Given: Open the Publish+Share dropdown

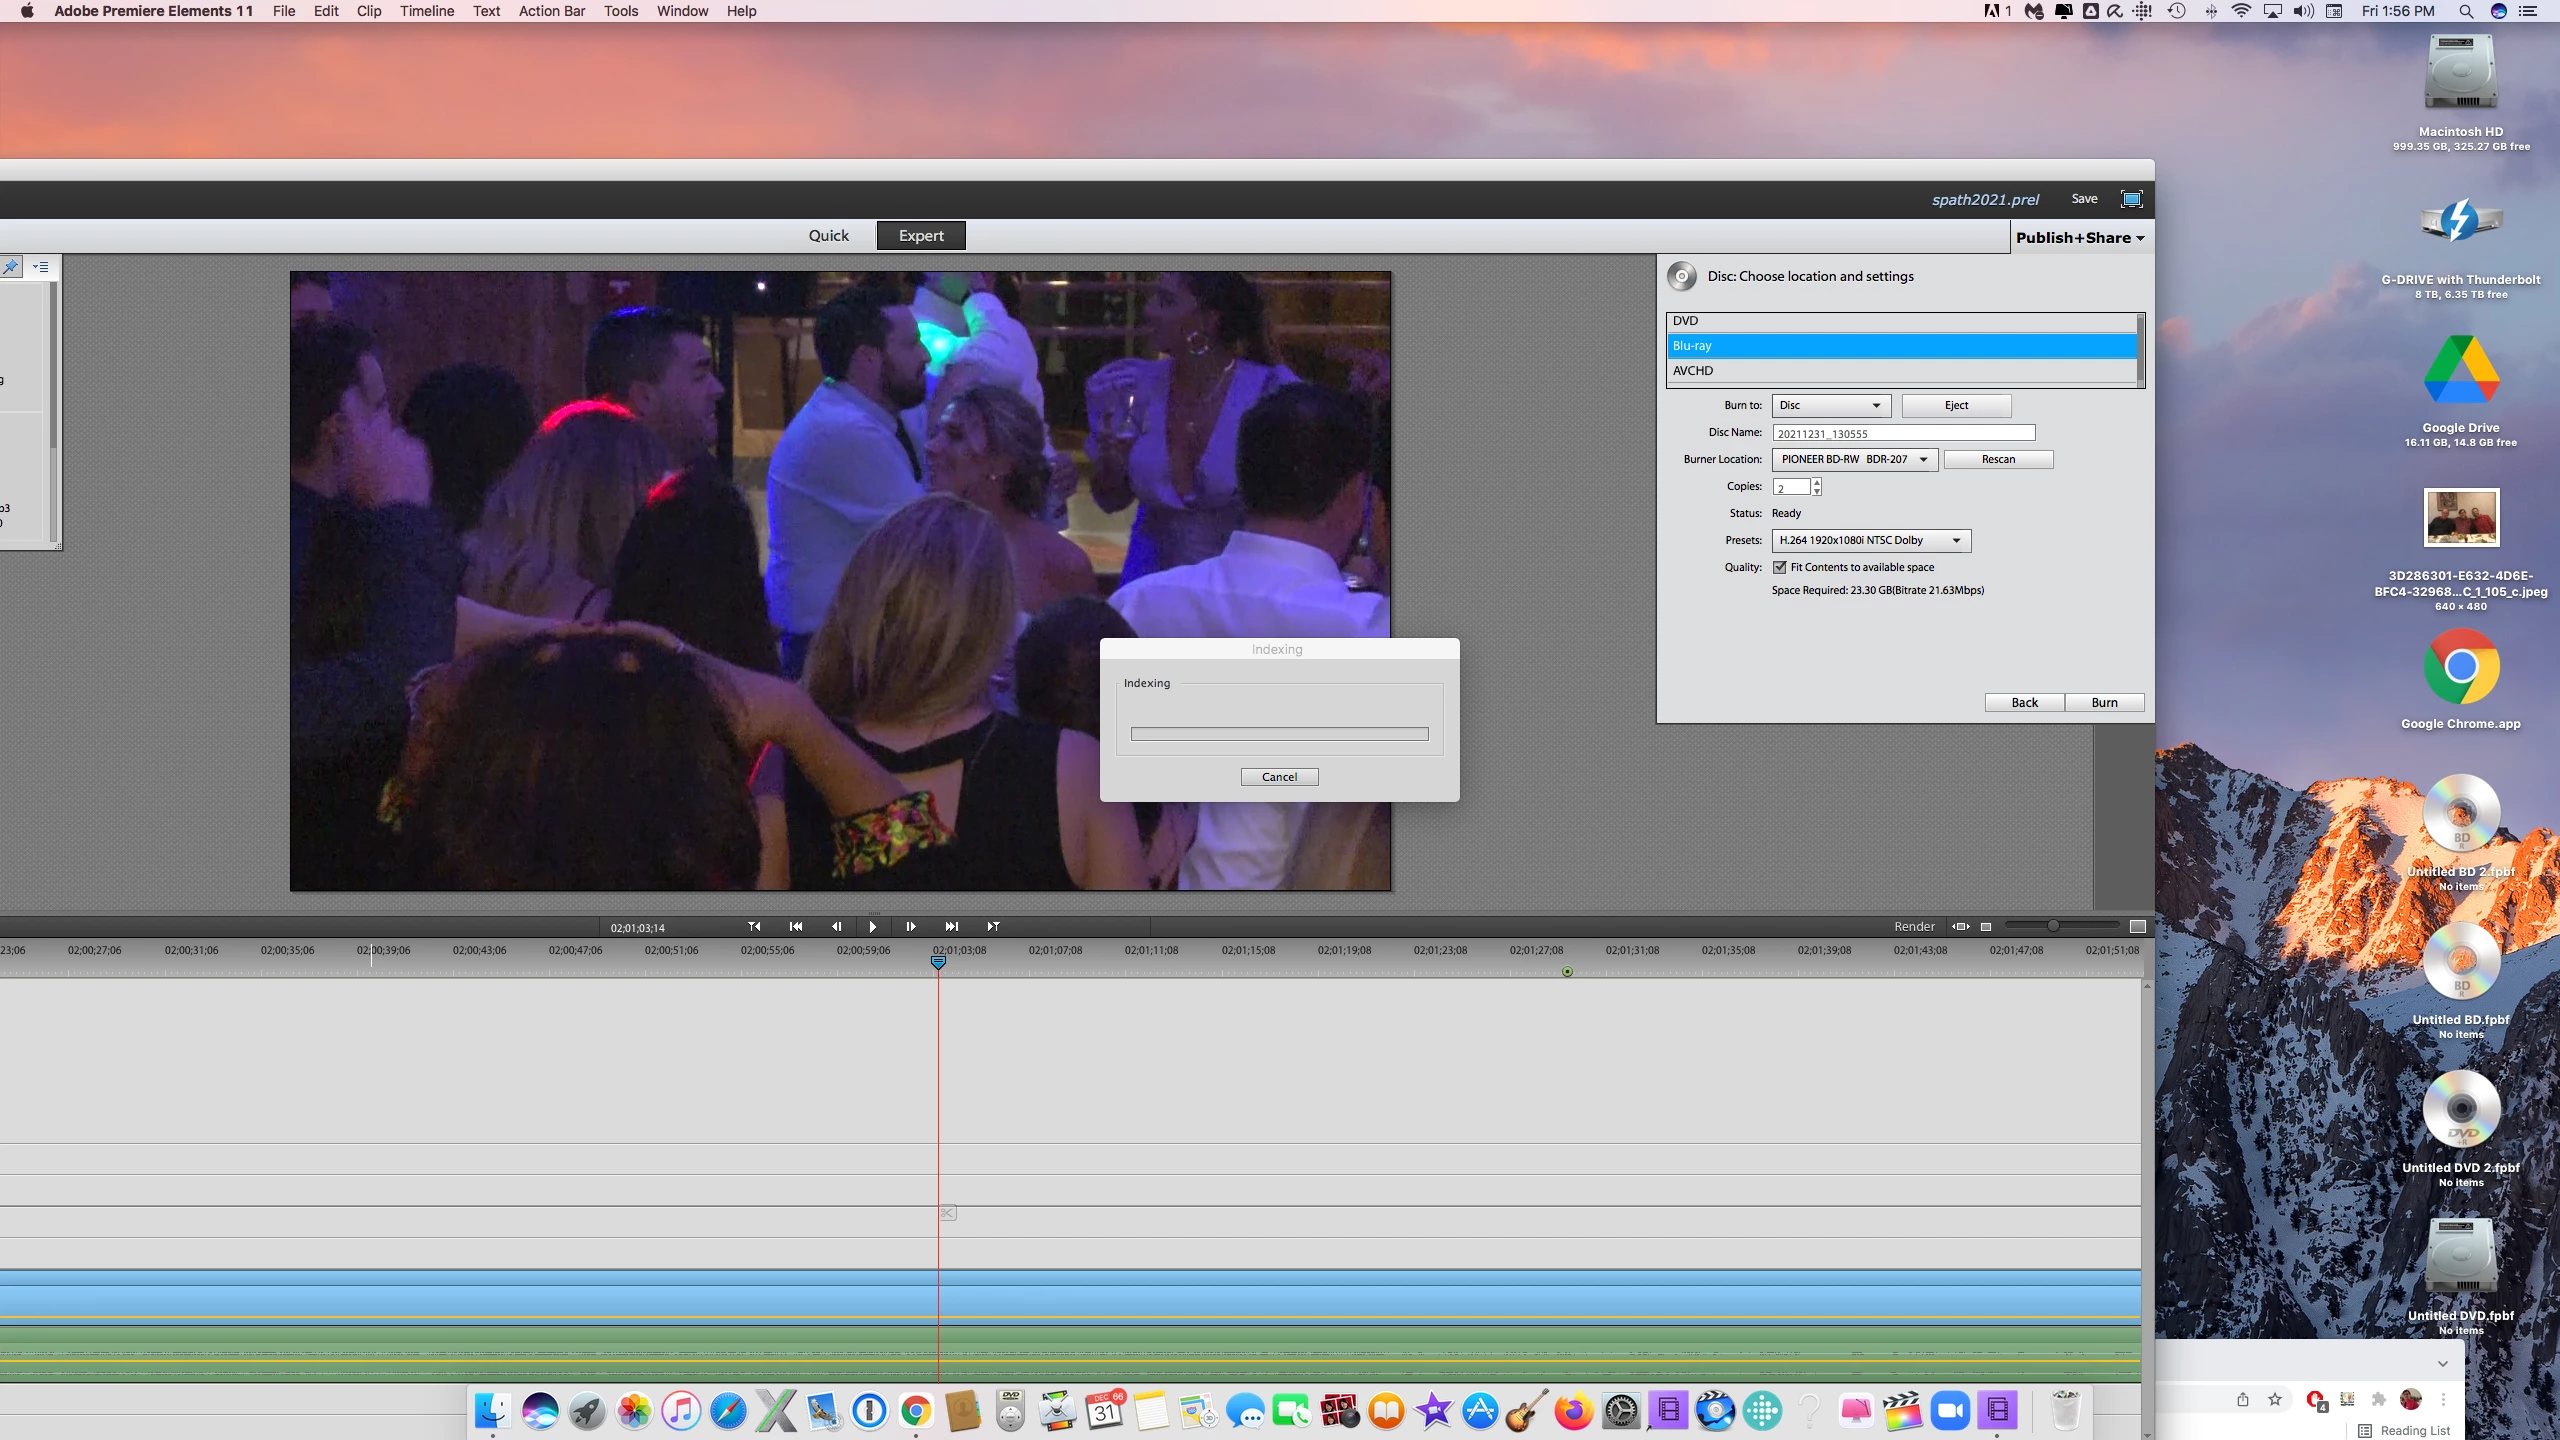Looking at the screenshot, I should pyautogui.click(x=2080, y=237).
